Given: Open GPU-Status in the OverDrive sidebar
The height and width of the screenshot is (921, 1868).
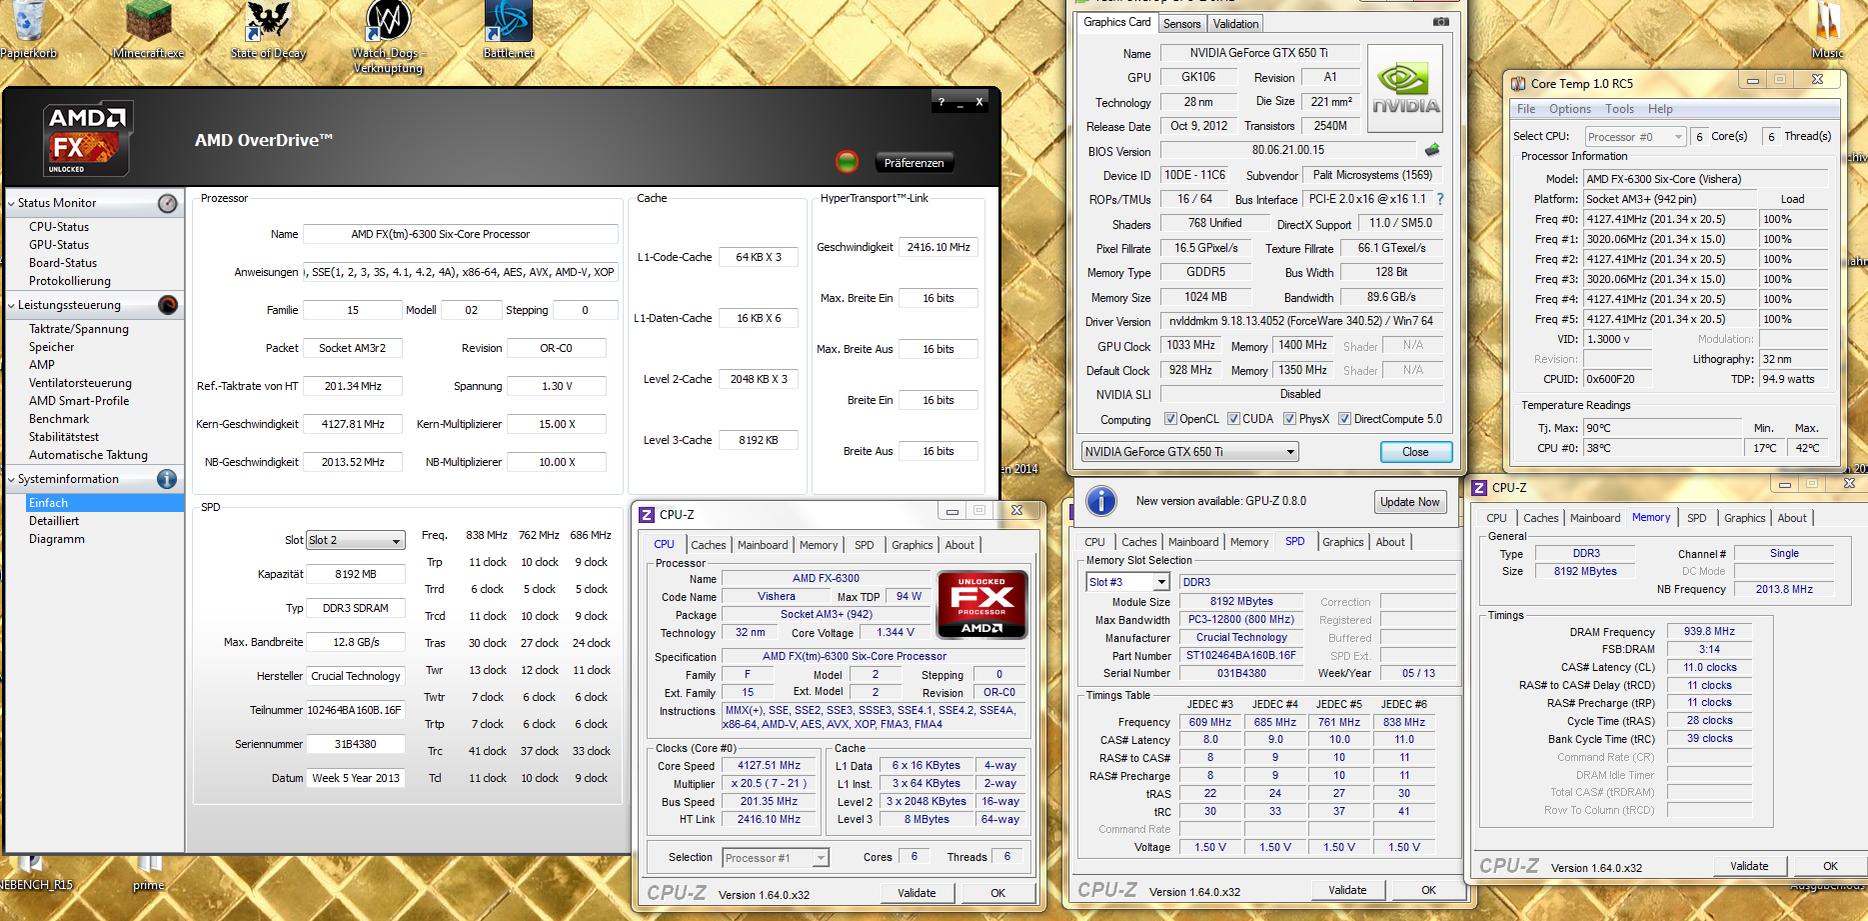Looking at the screenshot, I should click(59, 245).
